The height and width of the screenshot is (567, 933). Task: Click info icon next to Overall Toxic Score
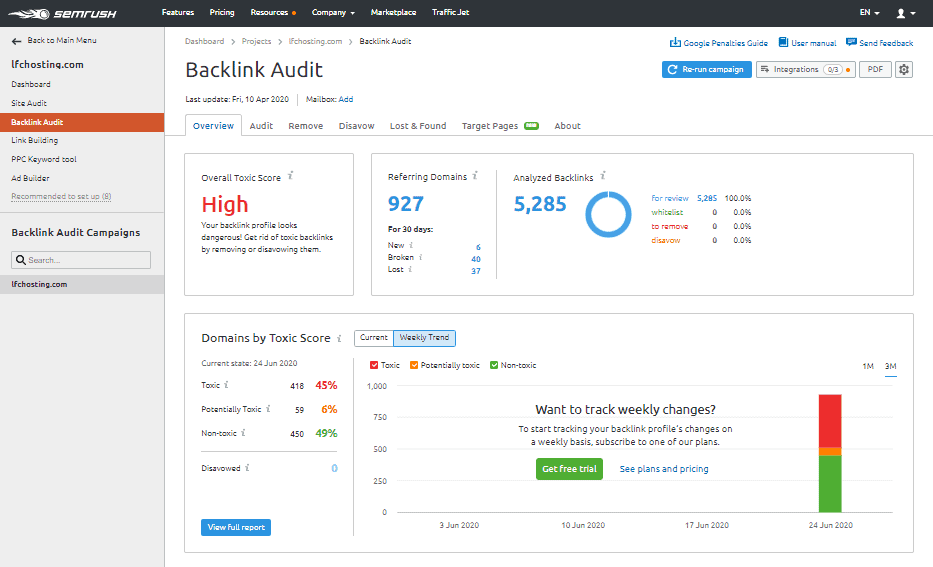[x=290, y=176]
